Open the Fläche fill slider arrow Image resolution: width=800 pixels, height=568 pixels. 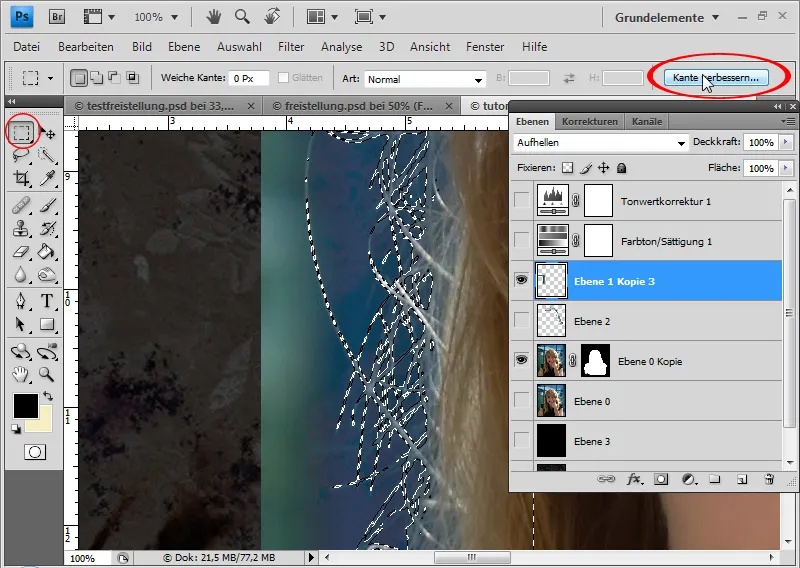tap(786, 168)
